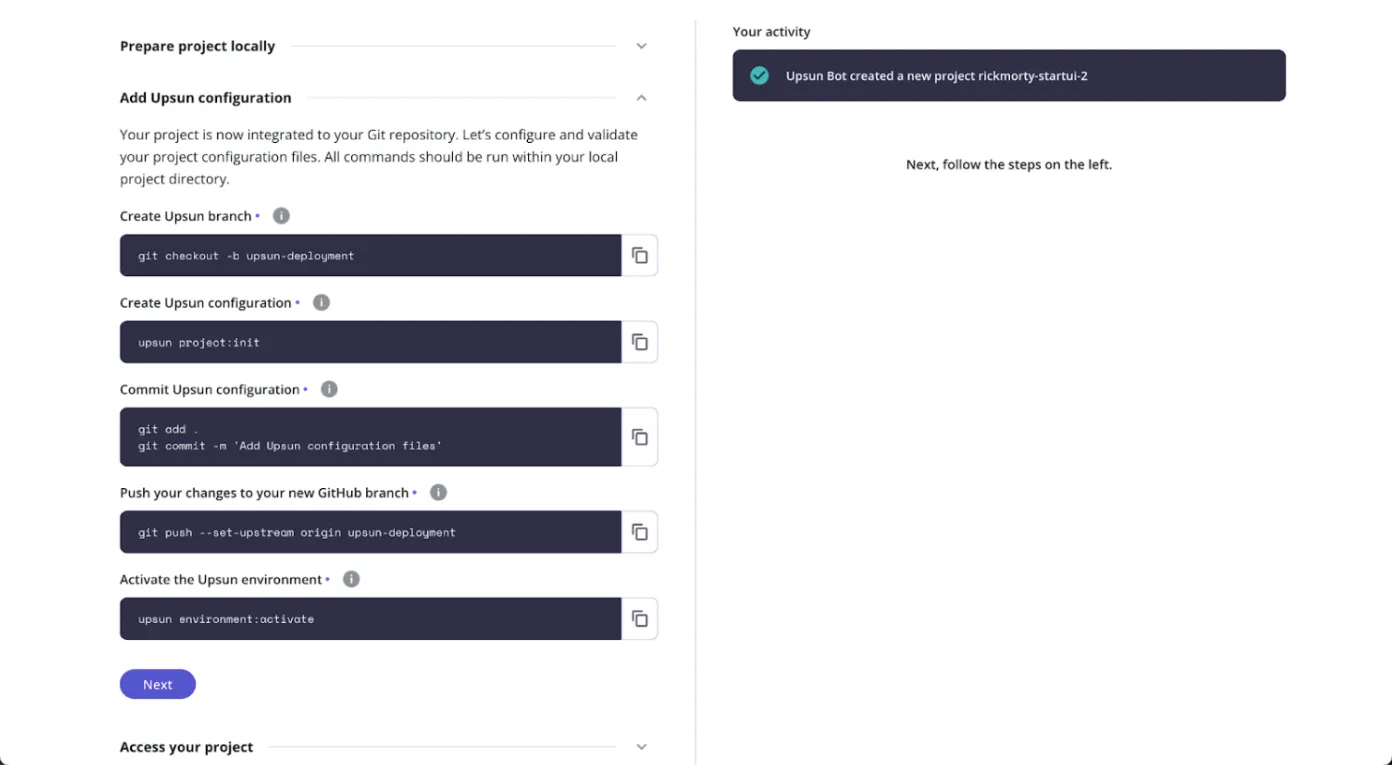This screenshot has width=1392, height=765.
Task: Click the Next button
Action: (x=158, y=684)
